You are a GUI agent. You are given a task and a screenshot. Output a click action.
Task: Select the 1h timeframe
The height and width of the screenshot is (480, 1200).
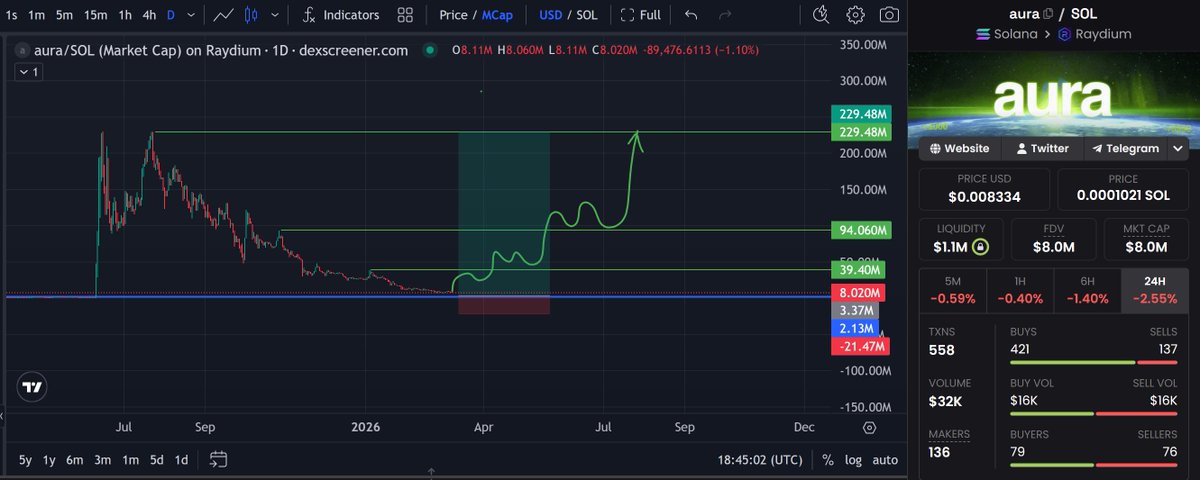coord(125,15)
